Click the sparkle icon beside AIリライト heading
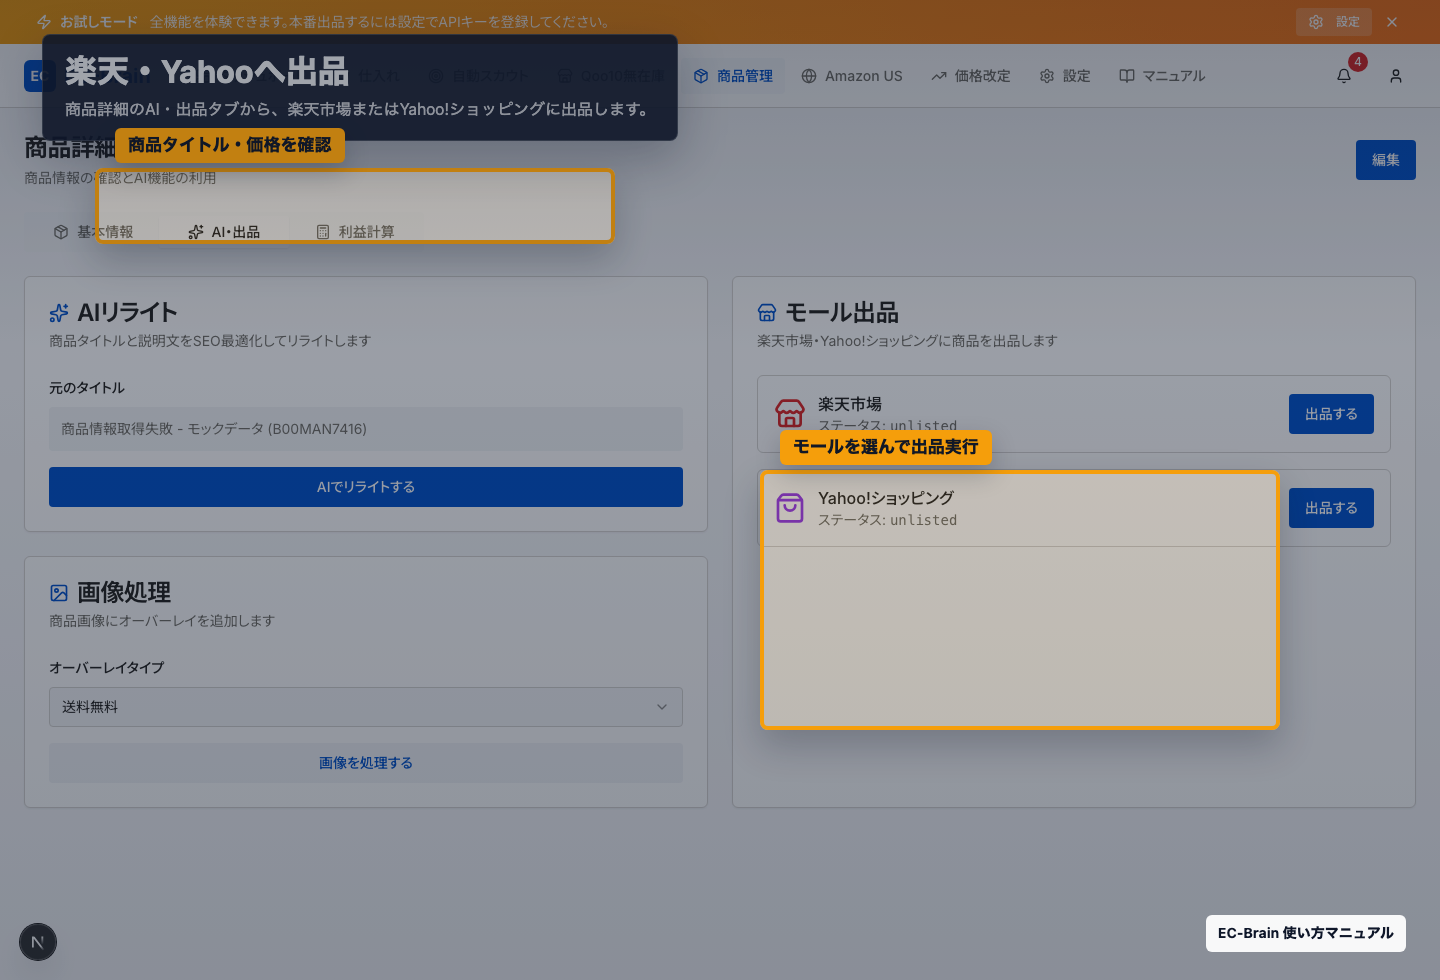Viewport: 1440px width, 980px height. pyautogui.click(x=59, y=313)
